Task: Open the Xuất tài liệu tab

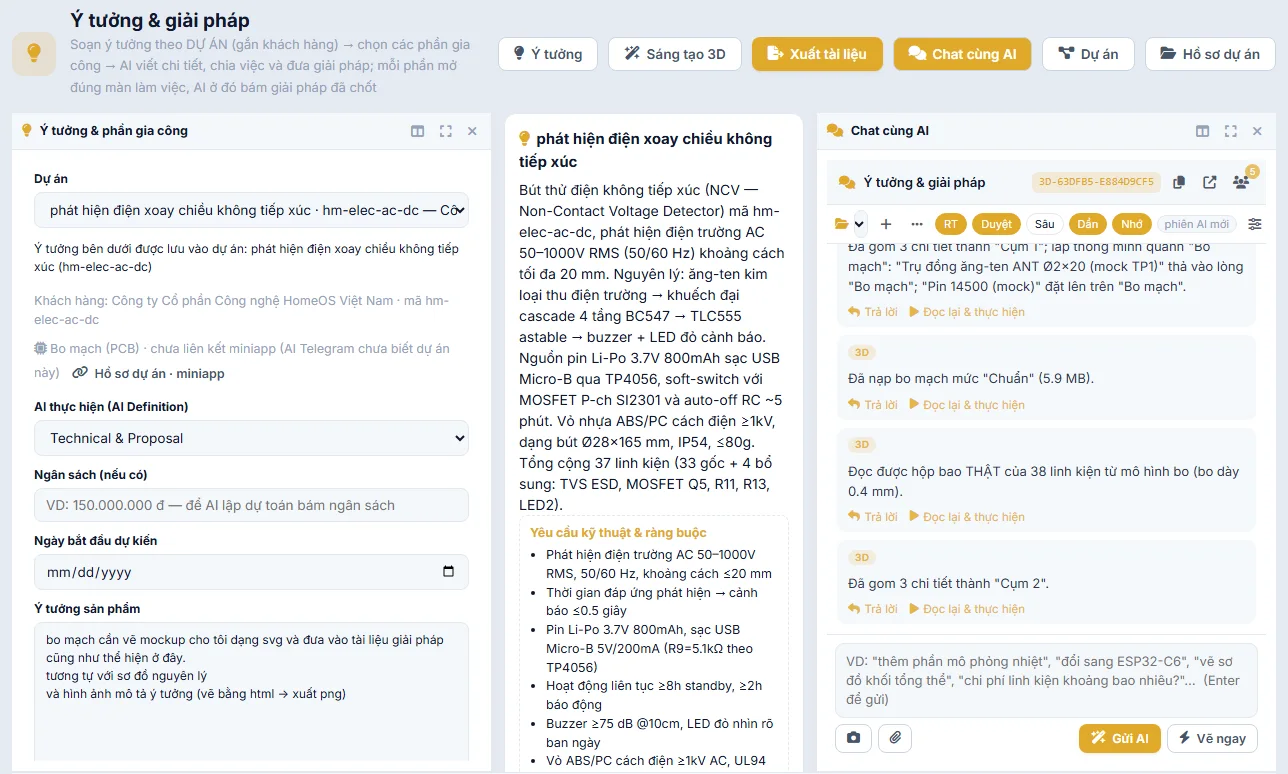Action: (817, 54)
